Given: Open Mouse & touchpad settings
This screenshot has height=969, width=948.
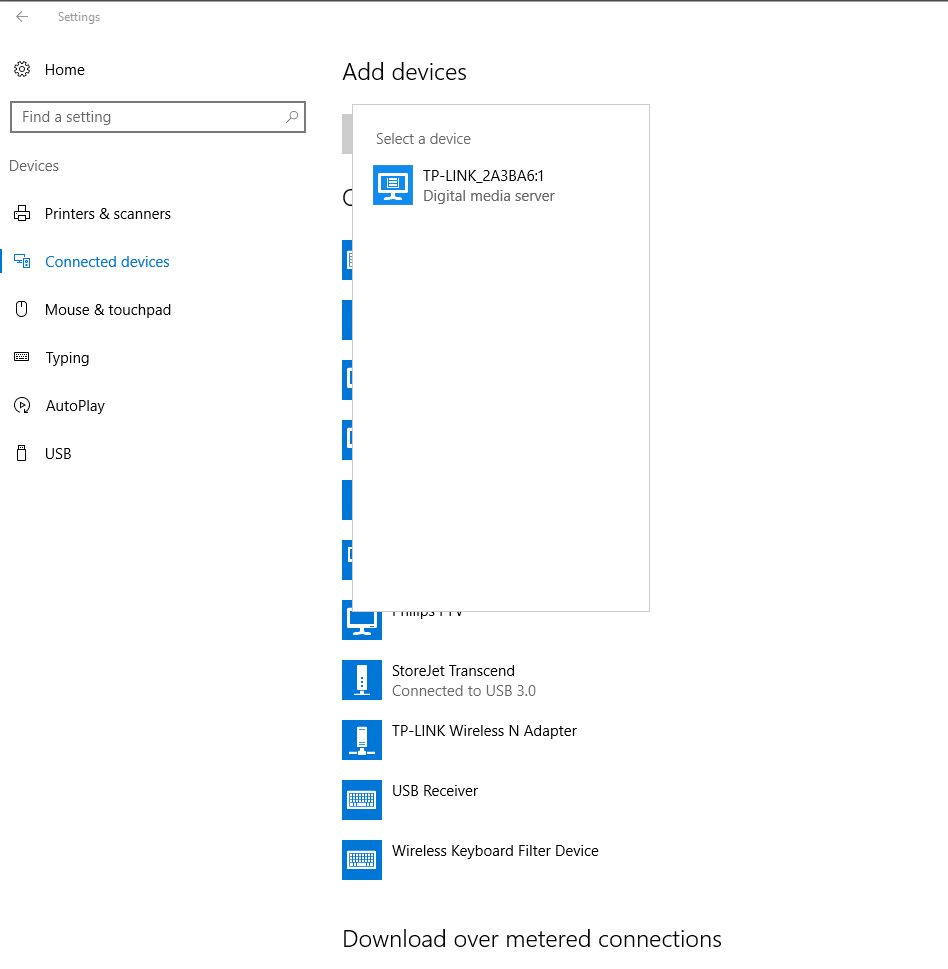Looking at the screenshot, I should click(108, 310).
